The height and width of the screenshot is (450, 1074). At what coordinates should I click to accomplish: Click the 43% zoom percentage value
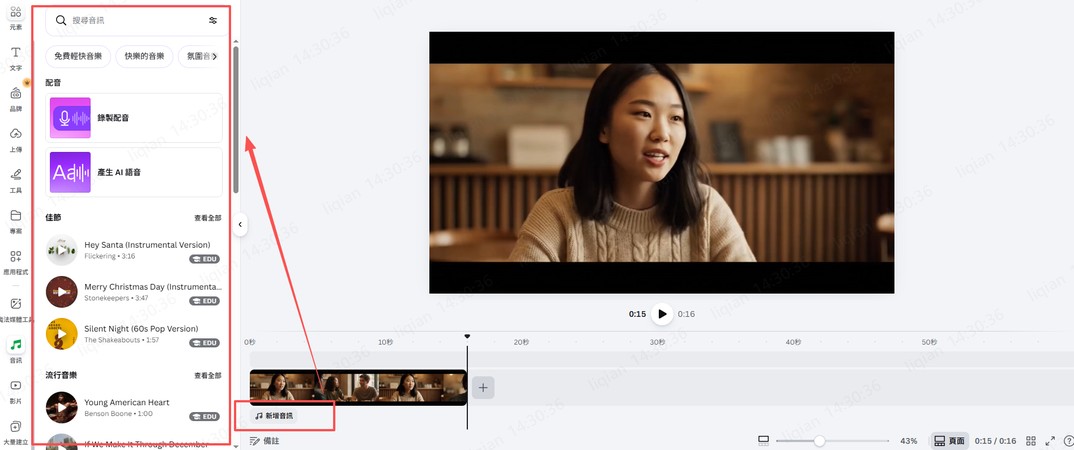click(x=909, y=440)
